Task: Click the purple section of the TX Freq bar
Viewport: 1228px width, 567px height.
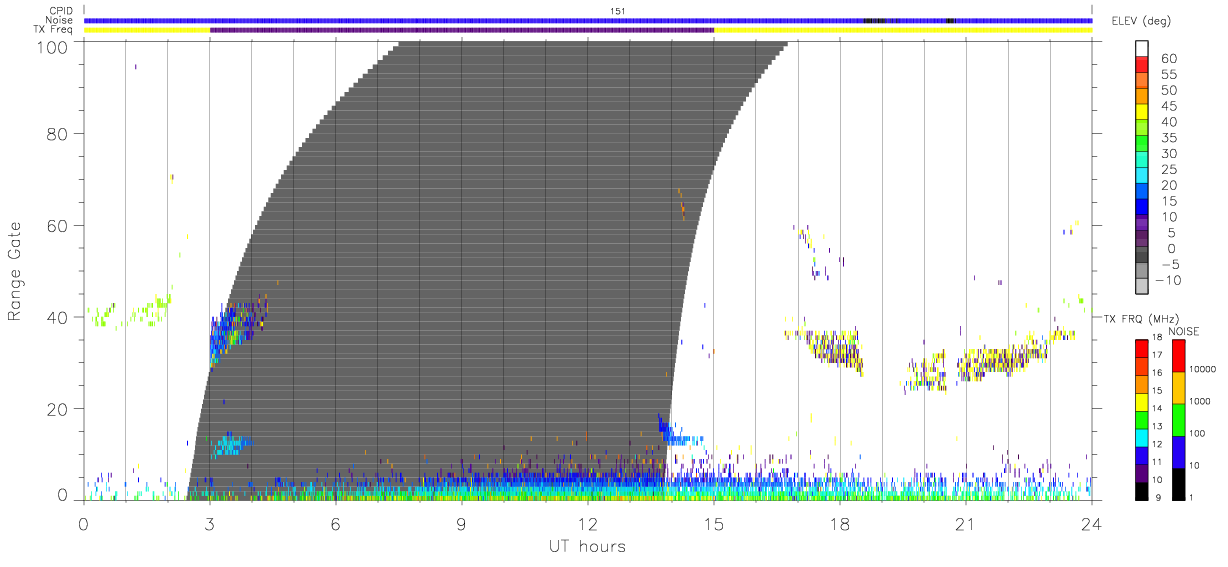Action: pos(462,30)
